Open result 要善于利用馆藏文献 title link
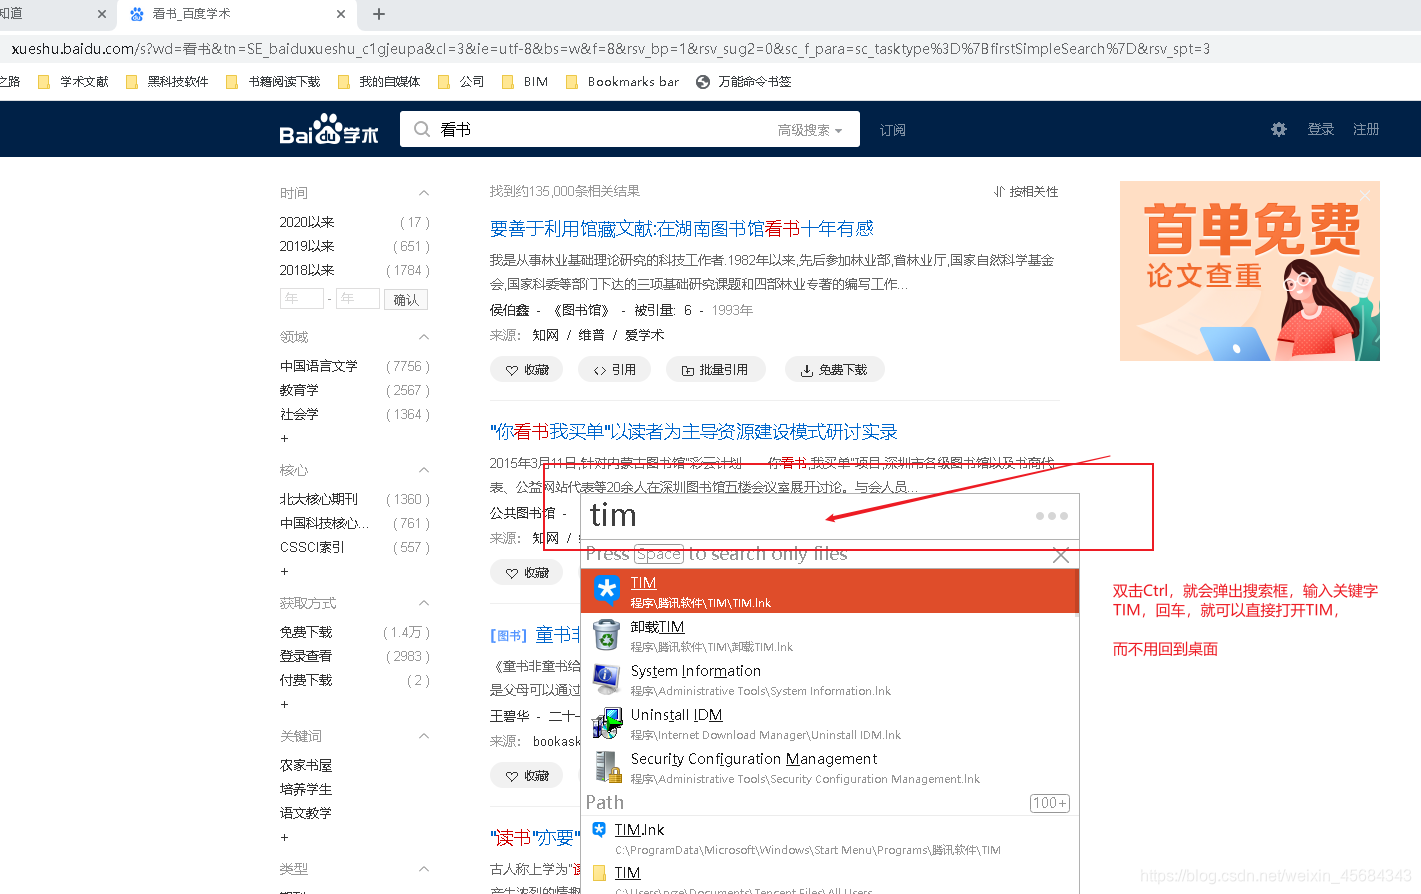Image resolution: width=1421 pixels, height=894 pixels. tap(682, 229)
